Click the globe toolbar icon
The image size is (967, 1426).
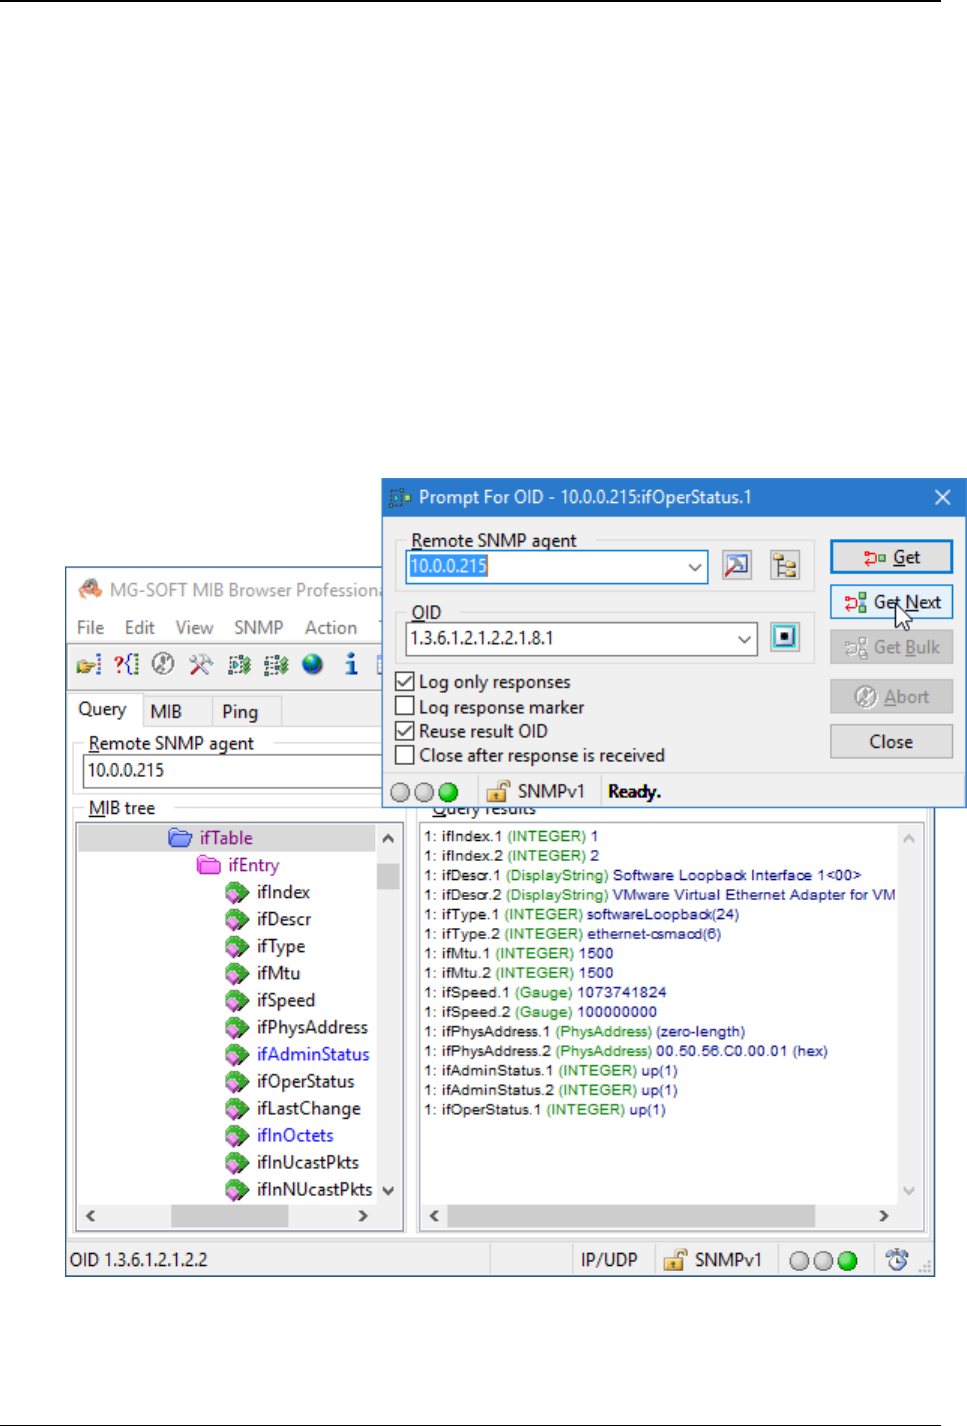[313, 664]
